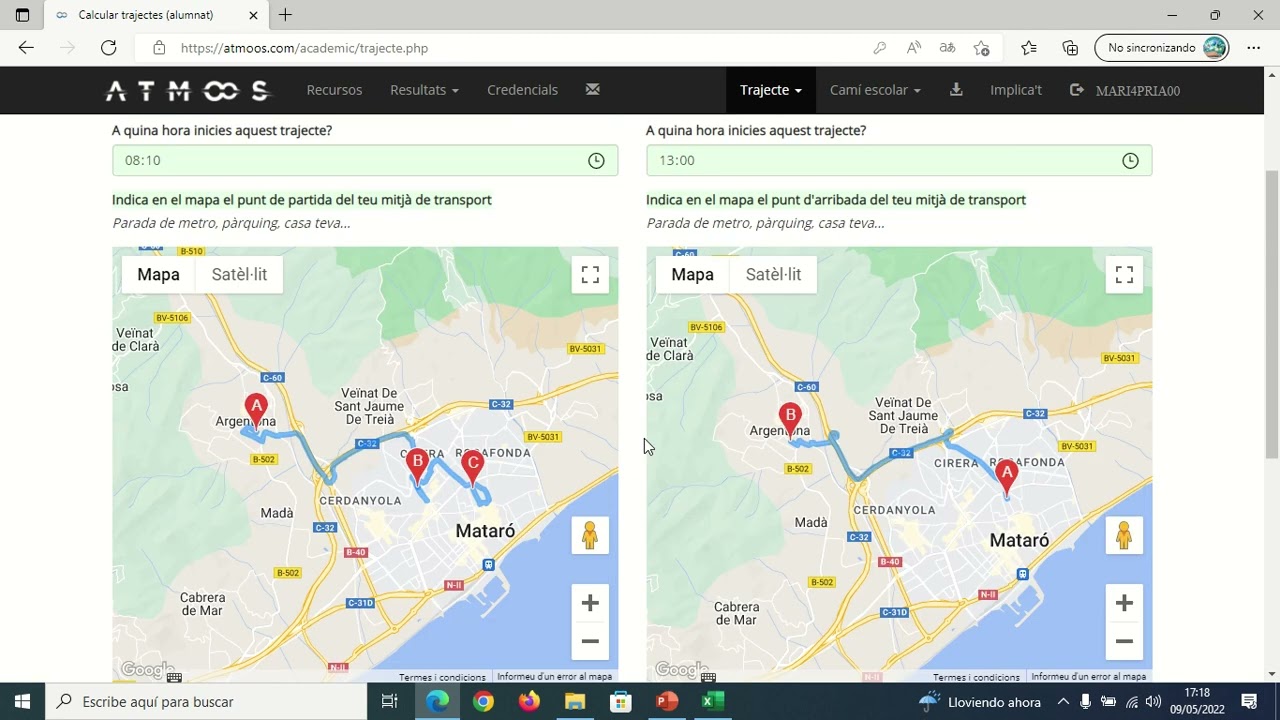This screenshot has height=720, width=1280.
Task: Click the browser address bar URL
Action: (x=304, y=47)
